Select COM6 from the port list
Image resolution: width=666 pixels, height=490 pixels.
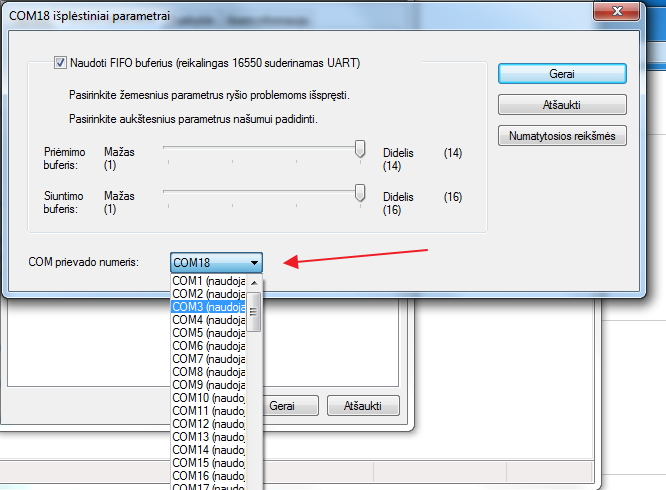[x=209, y=346]
